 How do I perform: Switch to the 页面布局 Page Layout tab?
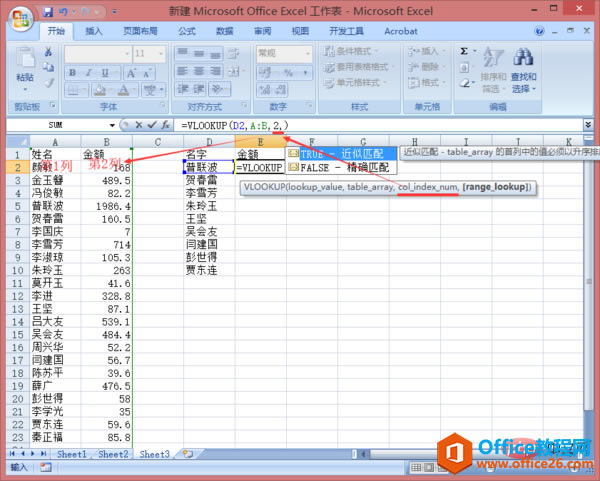(140, 31)
